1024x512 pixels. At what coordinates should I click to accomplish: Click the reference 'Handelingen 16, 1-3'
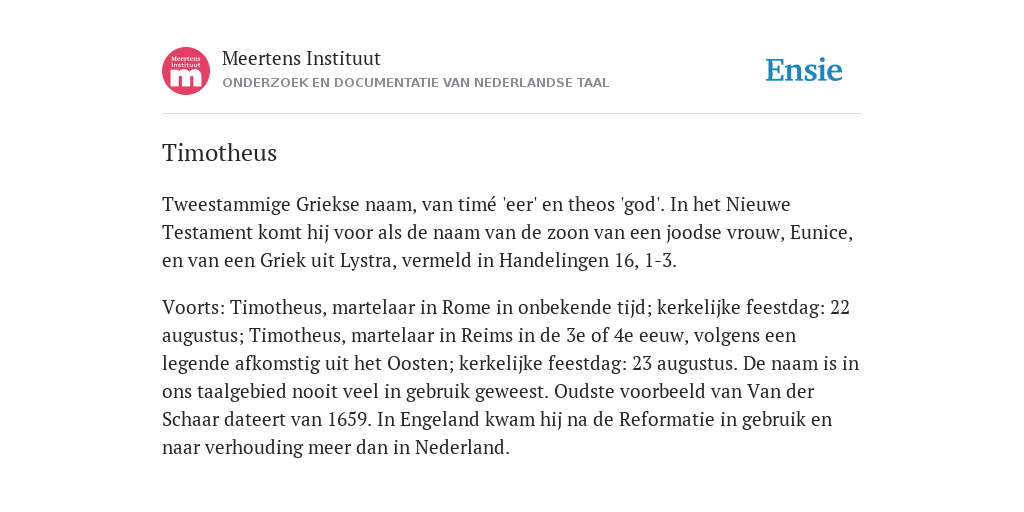click(586, 261)
